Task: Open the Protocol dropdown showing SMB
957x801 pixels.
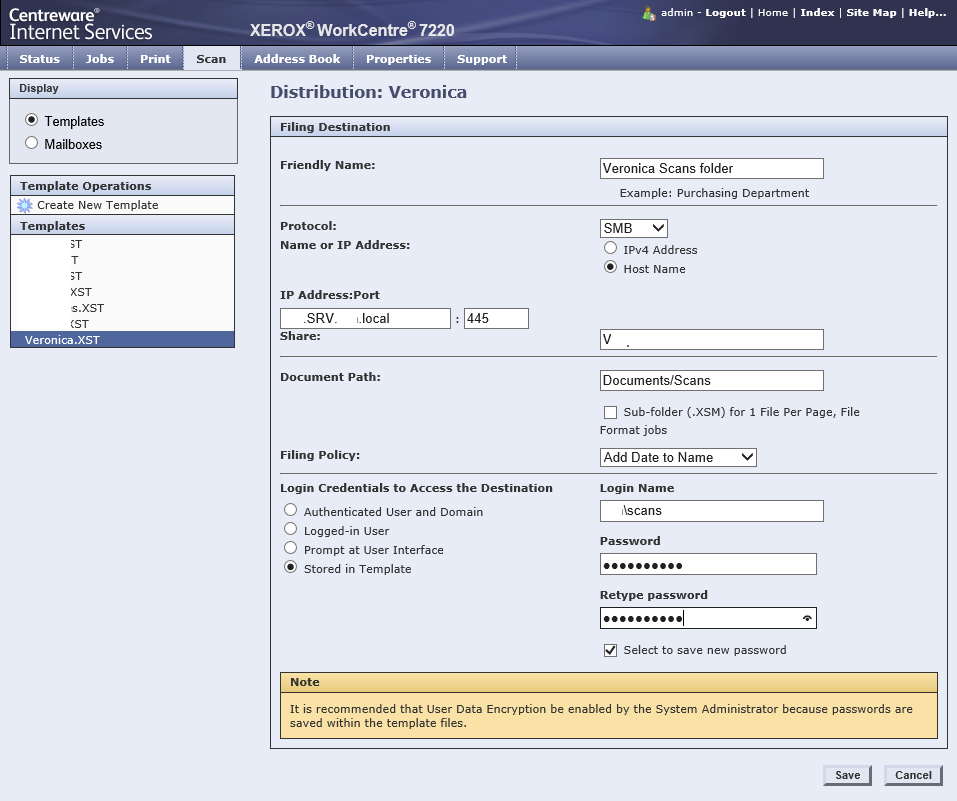Action: click(x=633, y=228)
